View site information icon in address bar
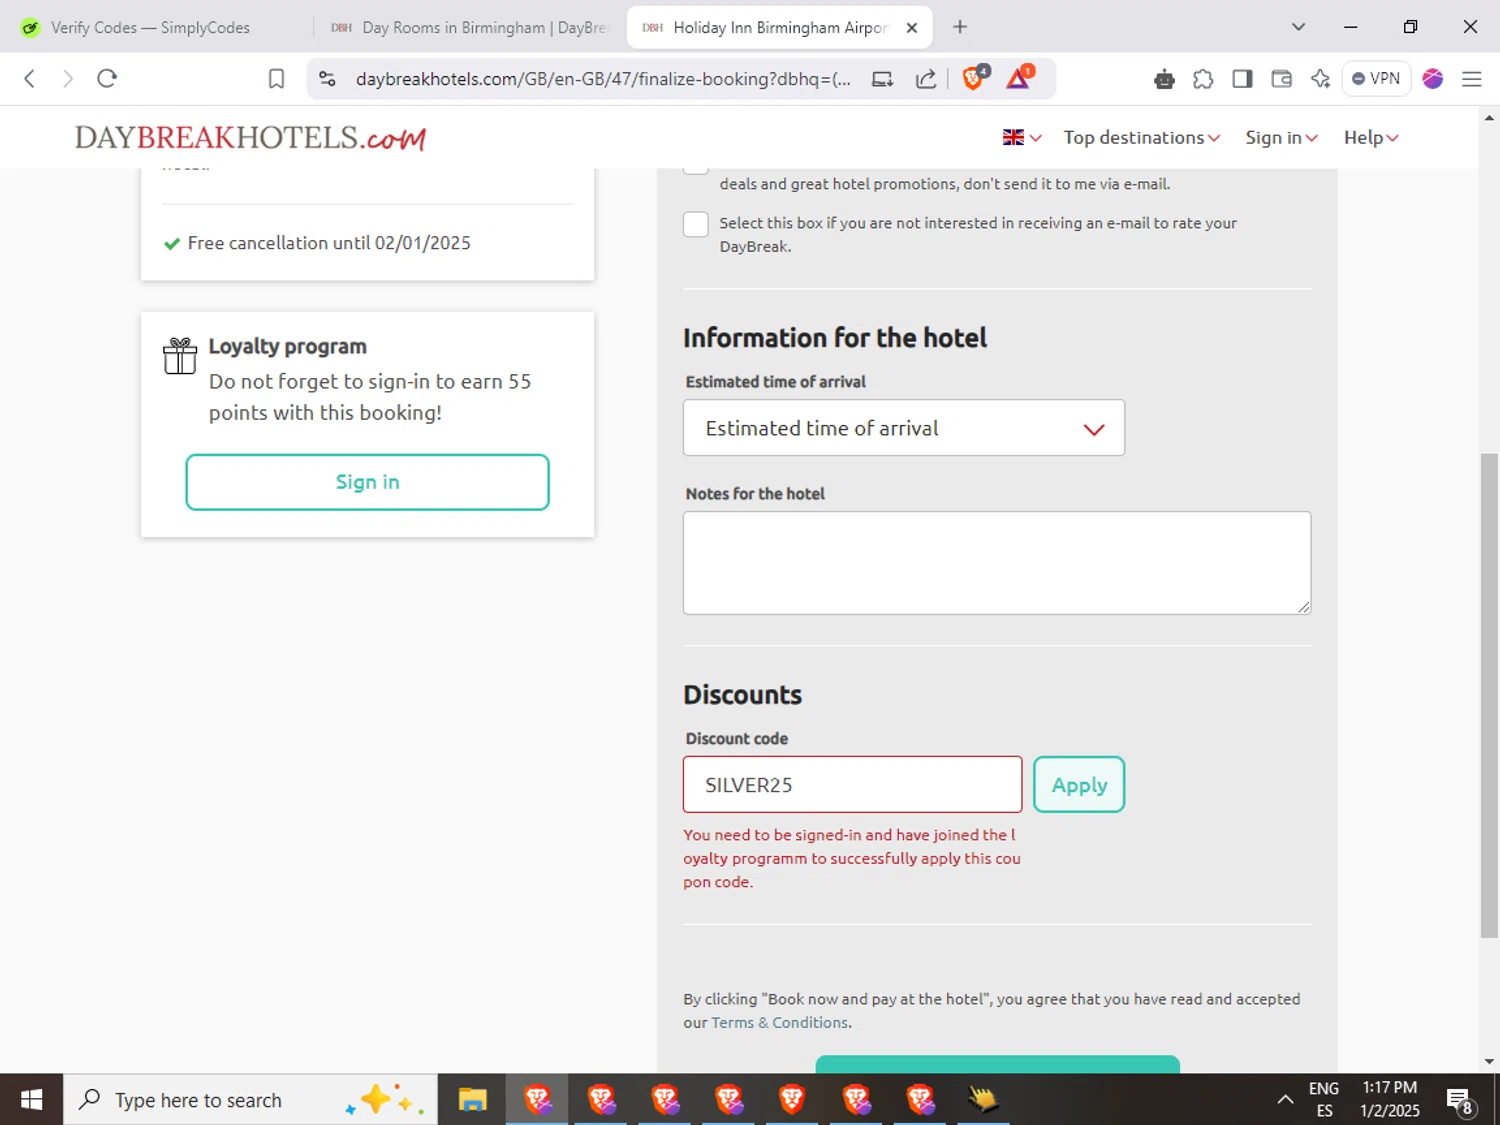1500x1125 pixels. point(327,79)
